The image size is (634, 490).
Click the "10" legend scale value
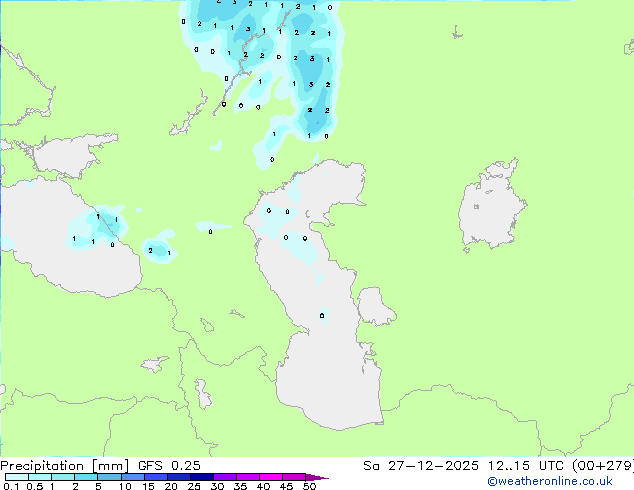click(x=125, y=486)
